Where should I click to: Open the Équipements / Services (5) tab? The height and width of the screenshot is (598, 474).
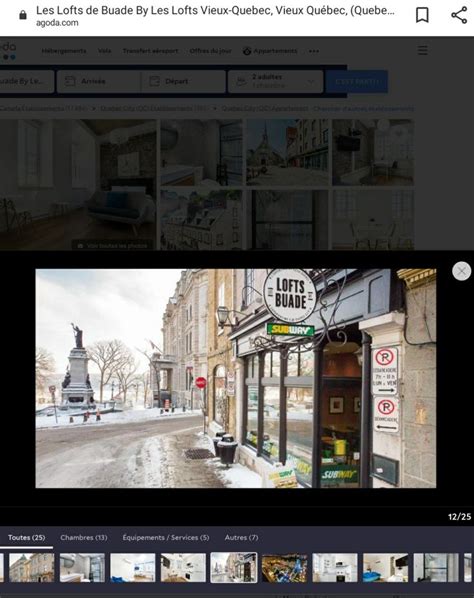click(x=166, y=537)
